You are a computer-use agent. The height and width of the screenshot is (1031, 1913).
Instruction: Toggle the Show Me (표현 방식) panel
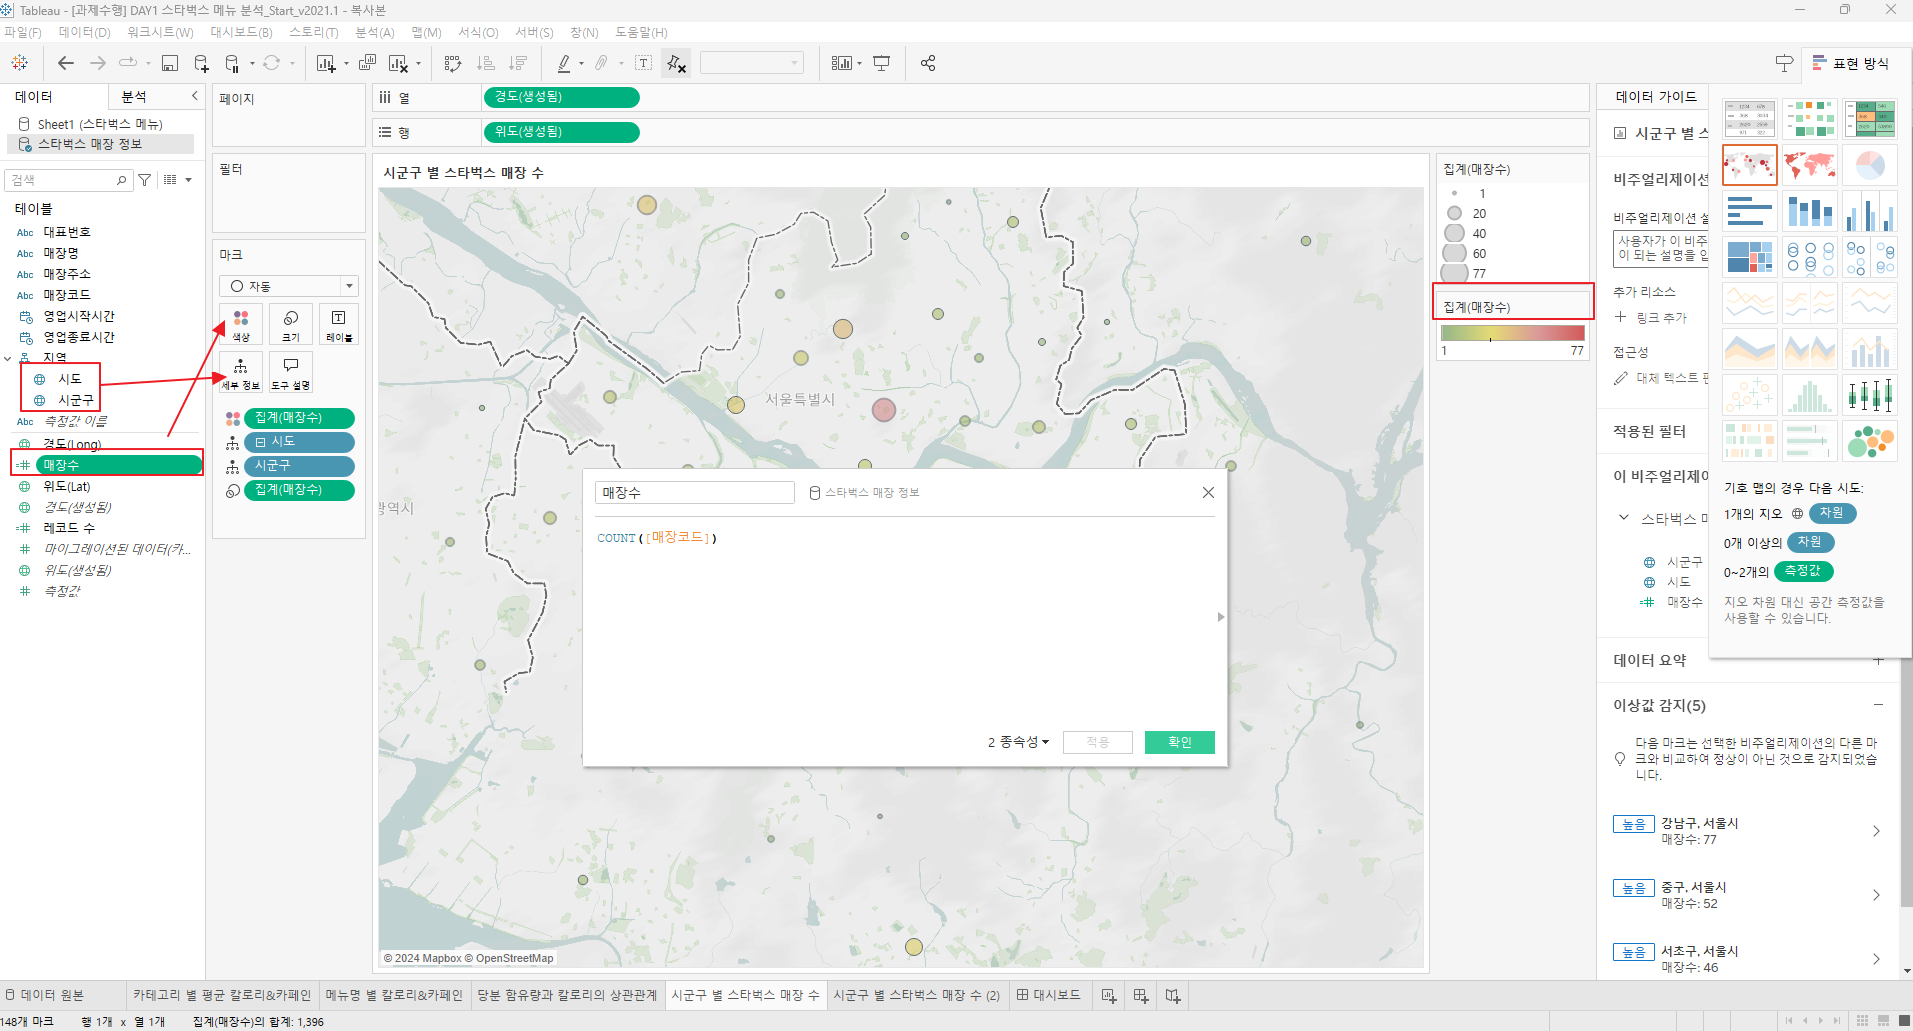(x=1851, y=63)
